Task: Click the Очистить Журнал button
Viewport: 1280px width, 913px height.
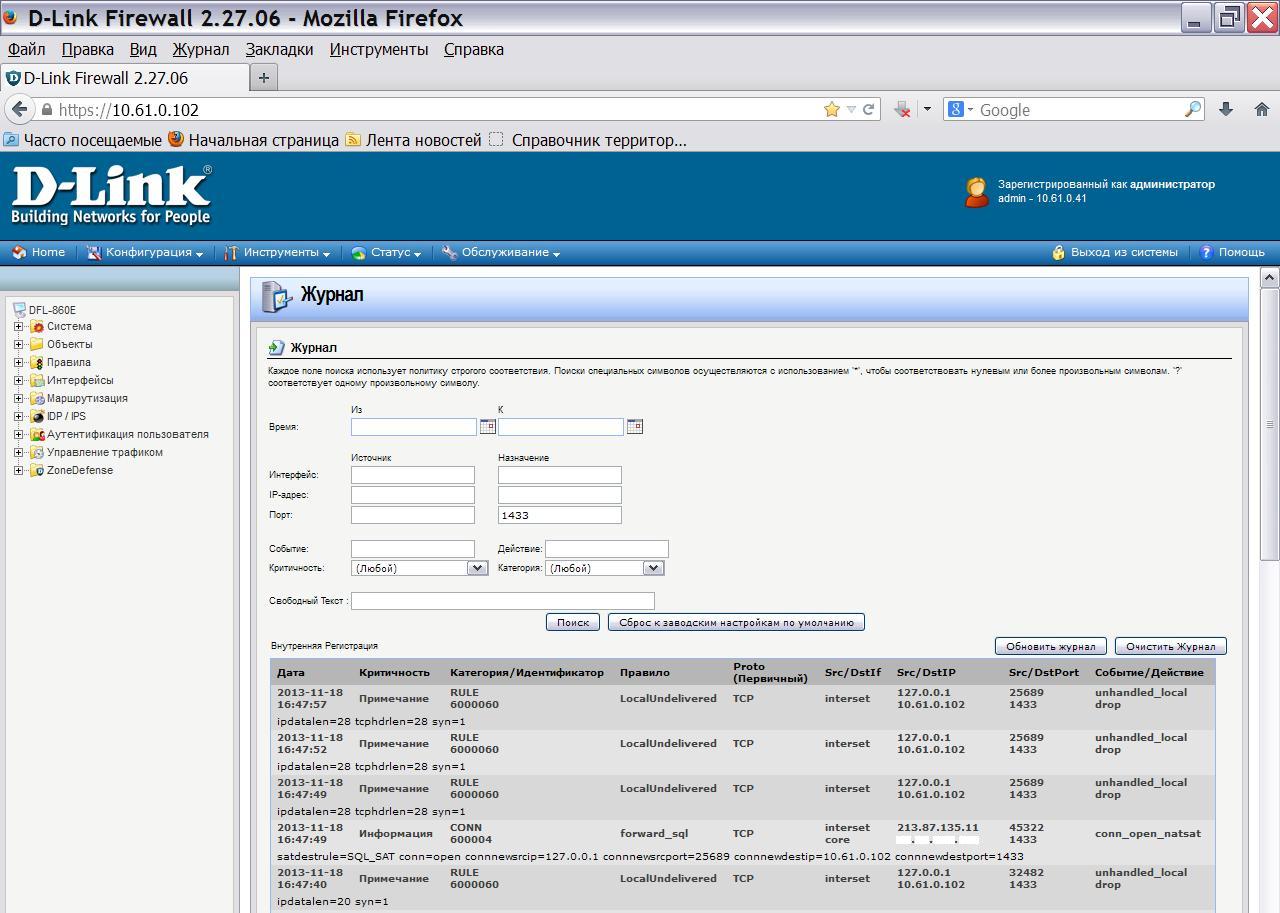Action: pyautogui.click(x=1169, y=646)
